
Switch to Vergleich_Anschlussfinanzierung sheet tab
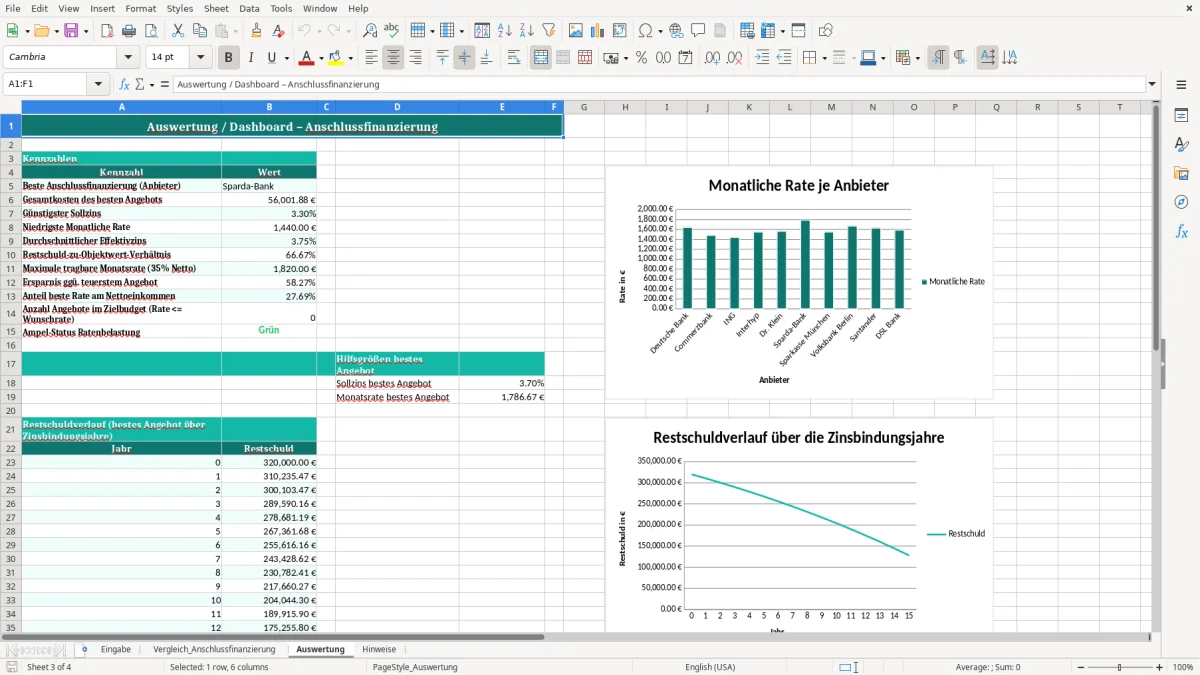click(214, 649)
